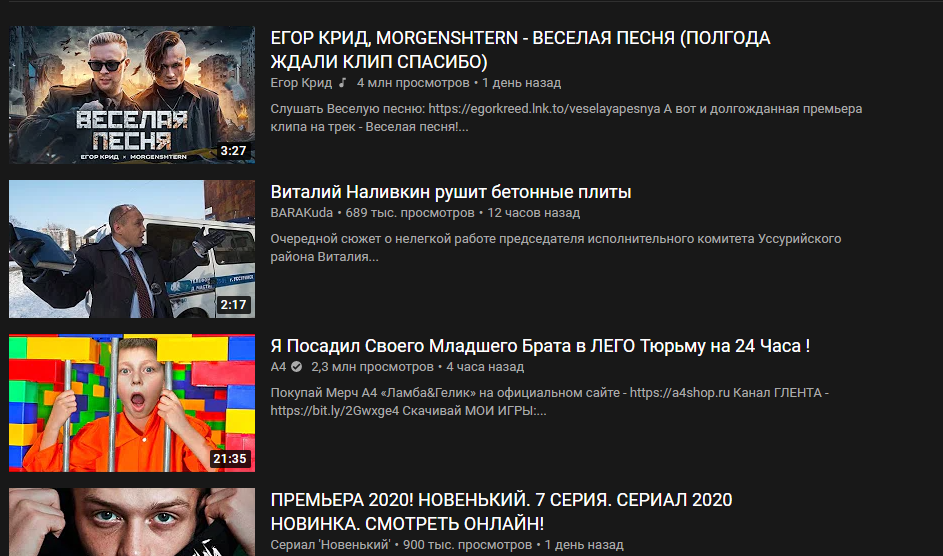Click the 3:27 duration badge
943x556 pixels.
[x=233, y=151]
